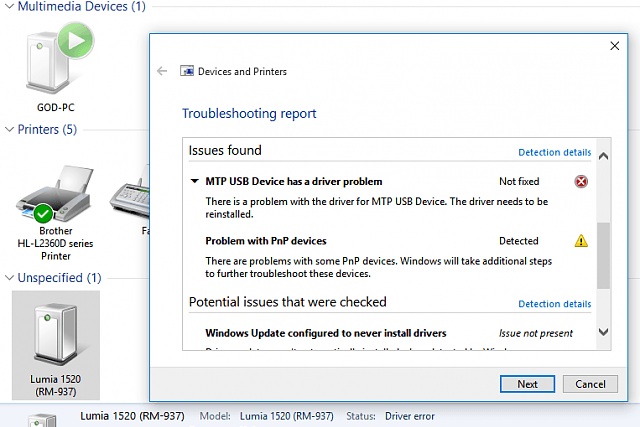
Task: Click the red Not fixed error icon
Action: 581,181
